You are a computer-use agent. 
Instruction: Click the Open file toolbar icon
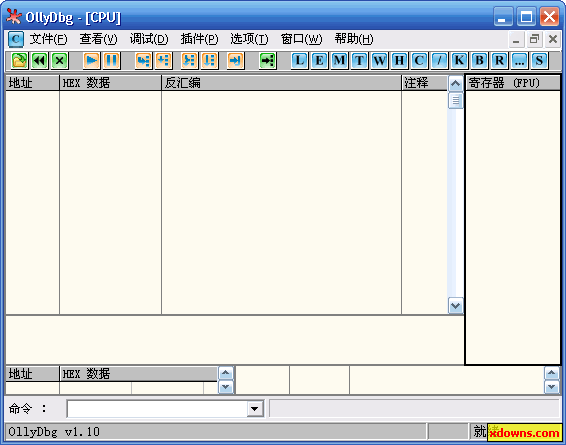pyautogui.click(x=19, y=61)
